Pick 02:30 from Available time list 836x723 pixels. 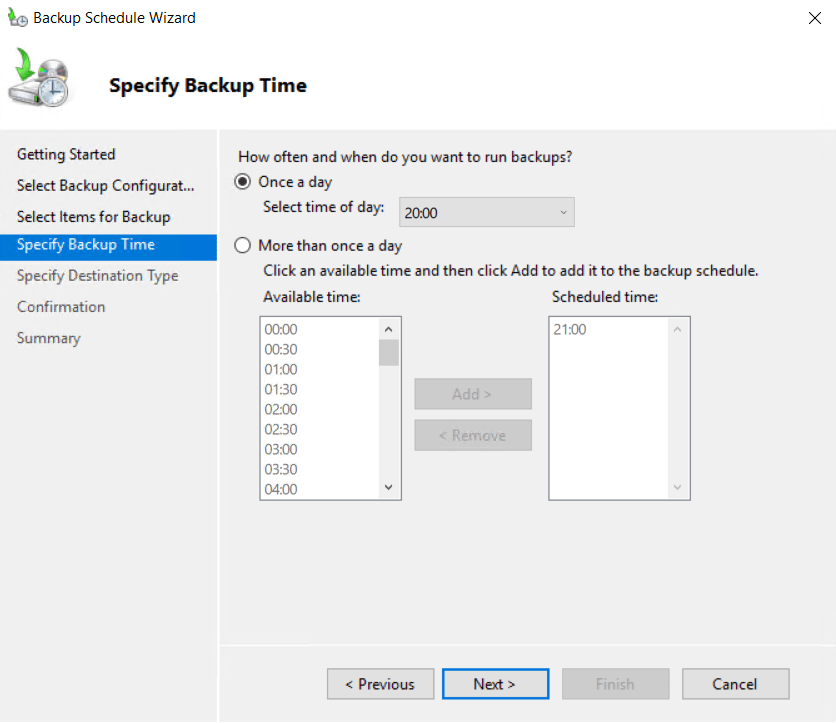click(x=281, y=429)
